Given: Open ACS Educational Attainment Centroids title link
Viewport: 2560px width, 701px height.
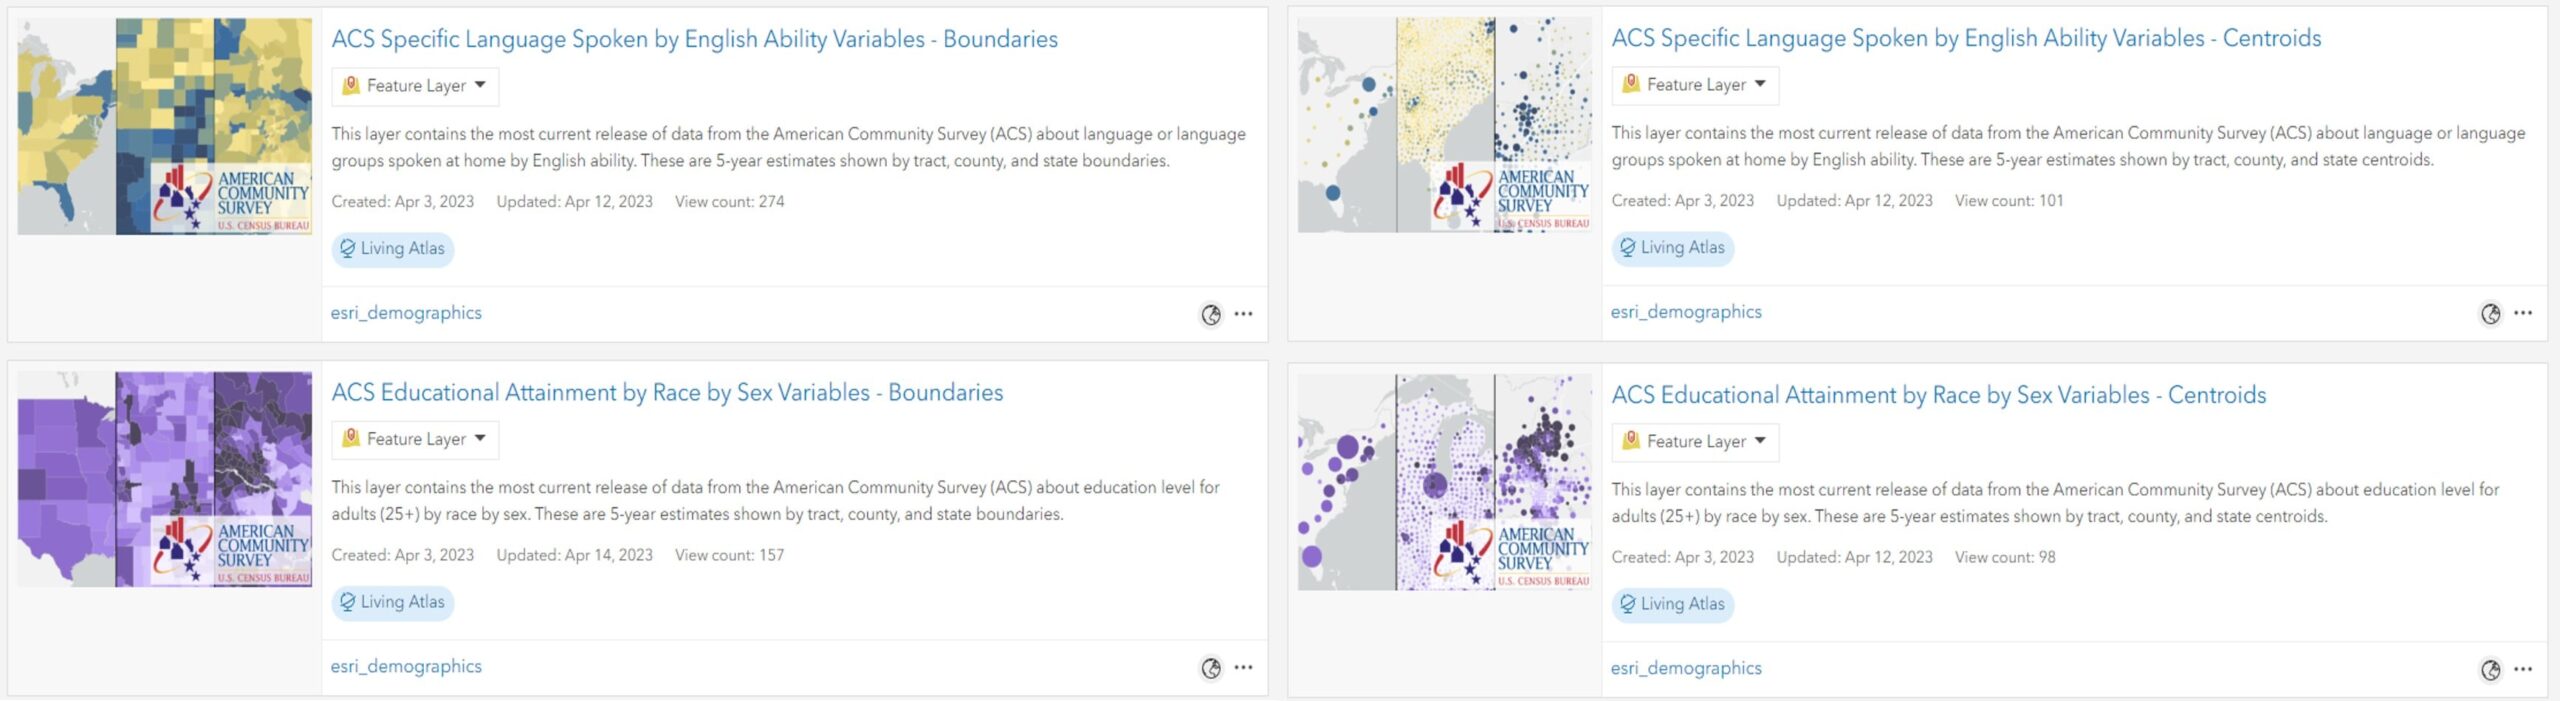Looking at the screenshot, I should pos(1938,395).
